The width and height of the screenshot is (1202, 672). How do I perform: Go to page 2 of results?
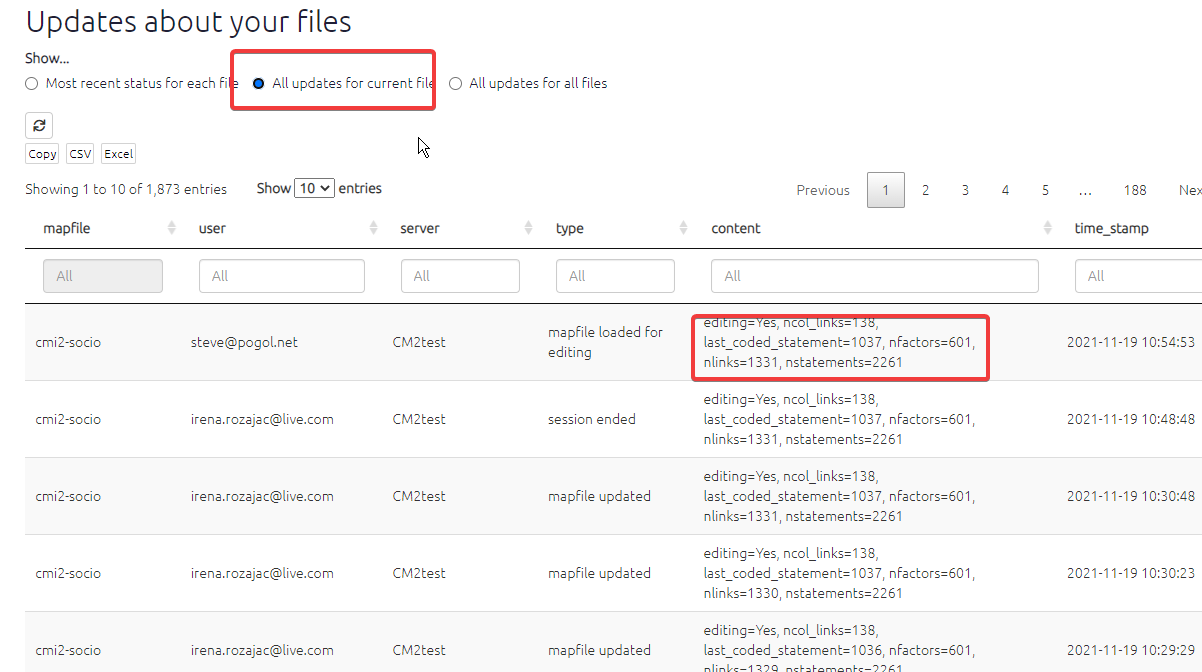(925, 190)
